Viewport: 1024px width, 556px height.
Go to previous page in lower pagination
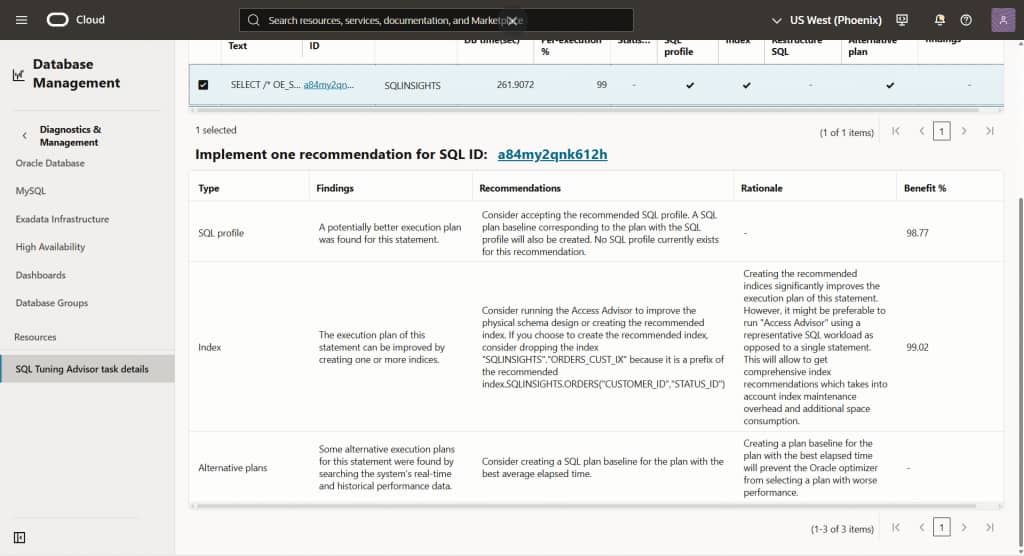click(921, 527)
